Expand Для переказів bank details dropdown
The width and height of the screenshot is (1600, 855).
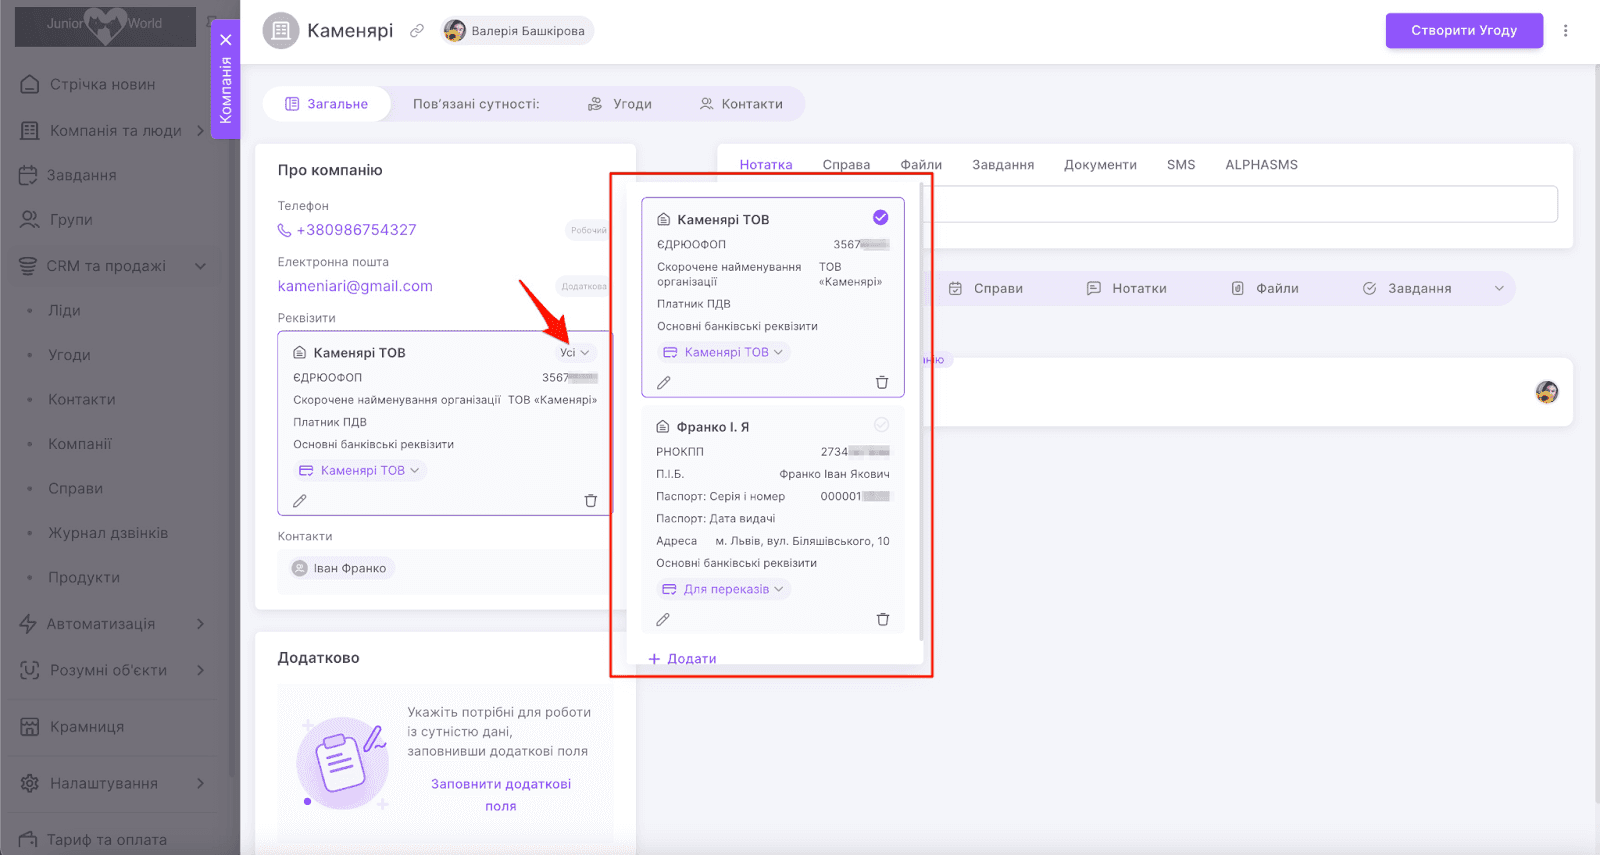724,590
